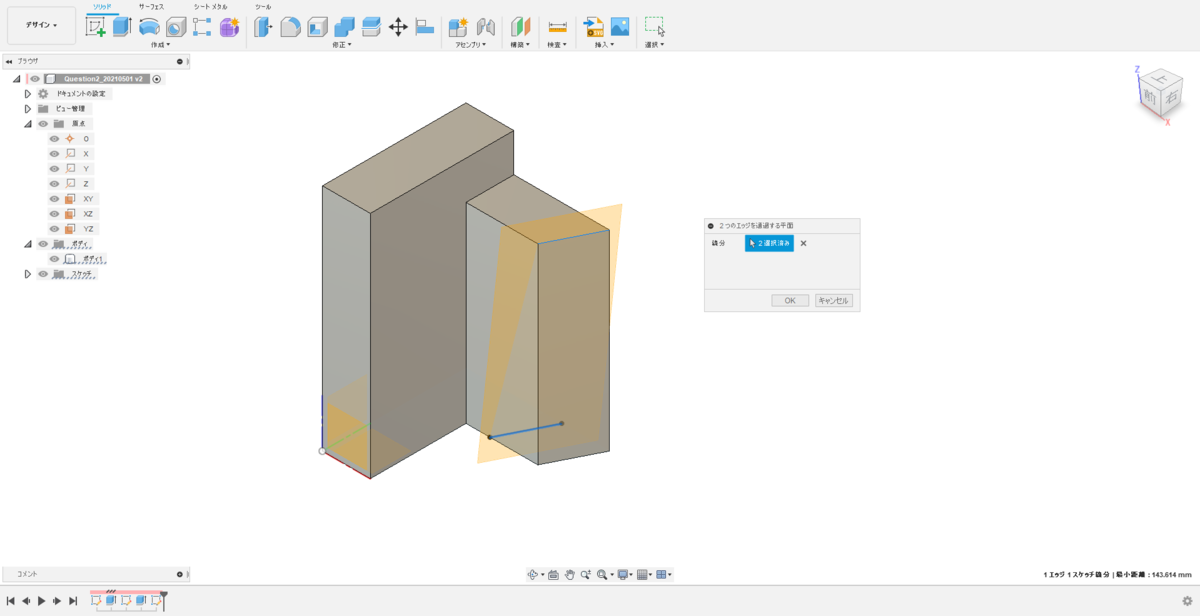Select the Measure tool
The width and height of the screenshot is (1200, 616).
pos(558,27)
